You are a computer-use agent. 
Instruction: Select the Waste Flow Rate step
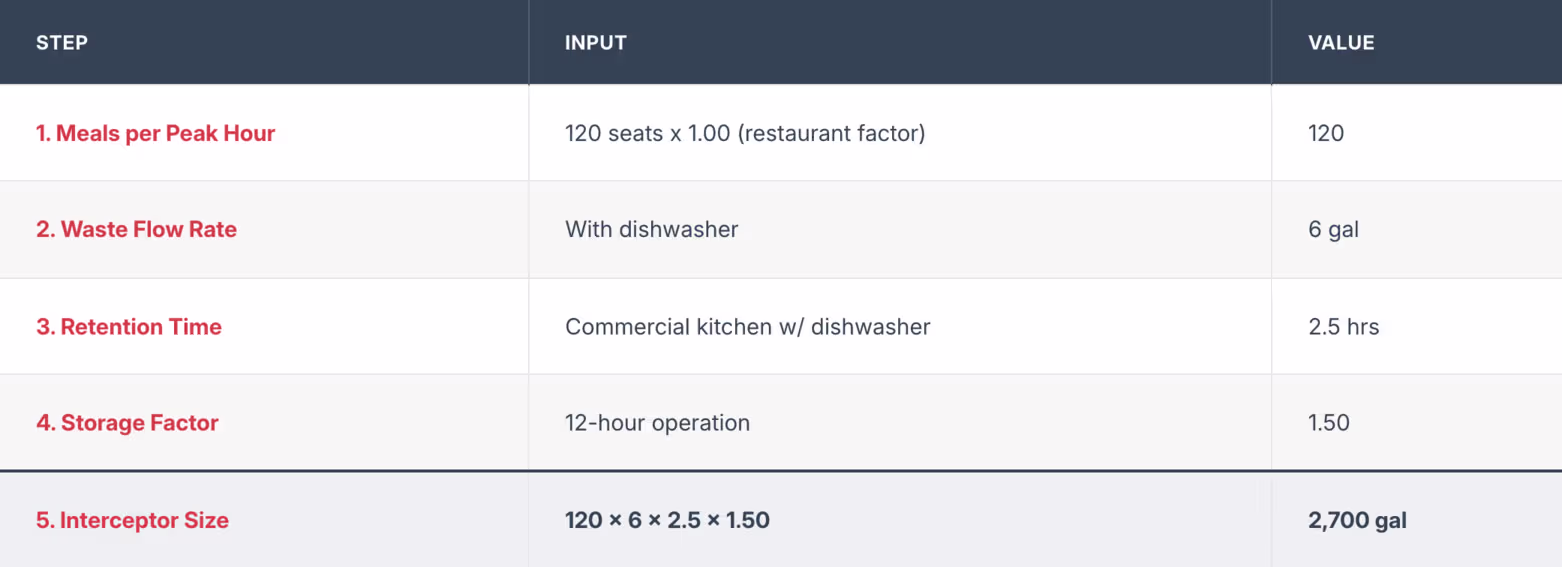(x=137, y=229)
